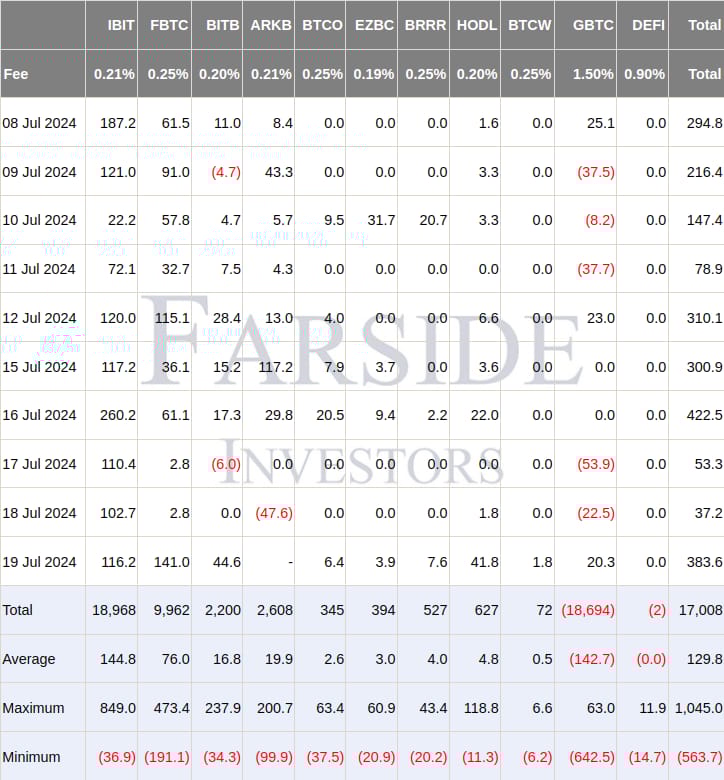
Task: Click the Minimum row label
Action: point(31,757)
